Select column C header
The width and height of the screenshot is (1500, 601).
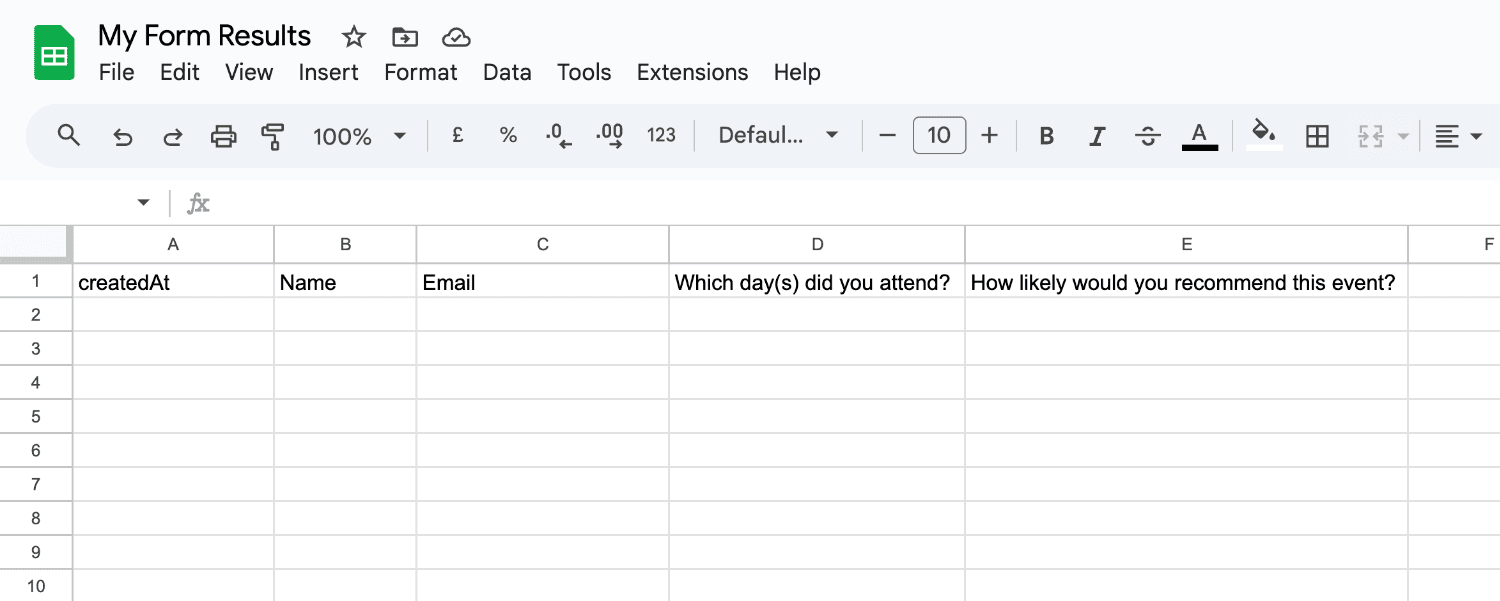(543, 244)
